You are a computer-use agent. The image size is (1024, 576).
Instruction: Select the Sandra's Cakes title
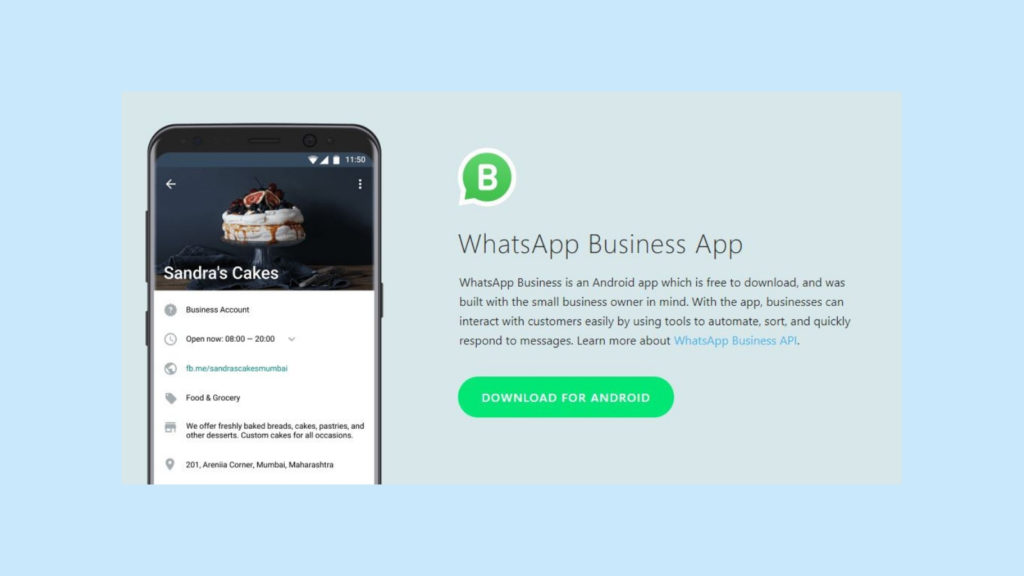click(221, 273)
